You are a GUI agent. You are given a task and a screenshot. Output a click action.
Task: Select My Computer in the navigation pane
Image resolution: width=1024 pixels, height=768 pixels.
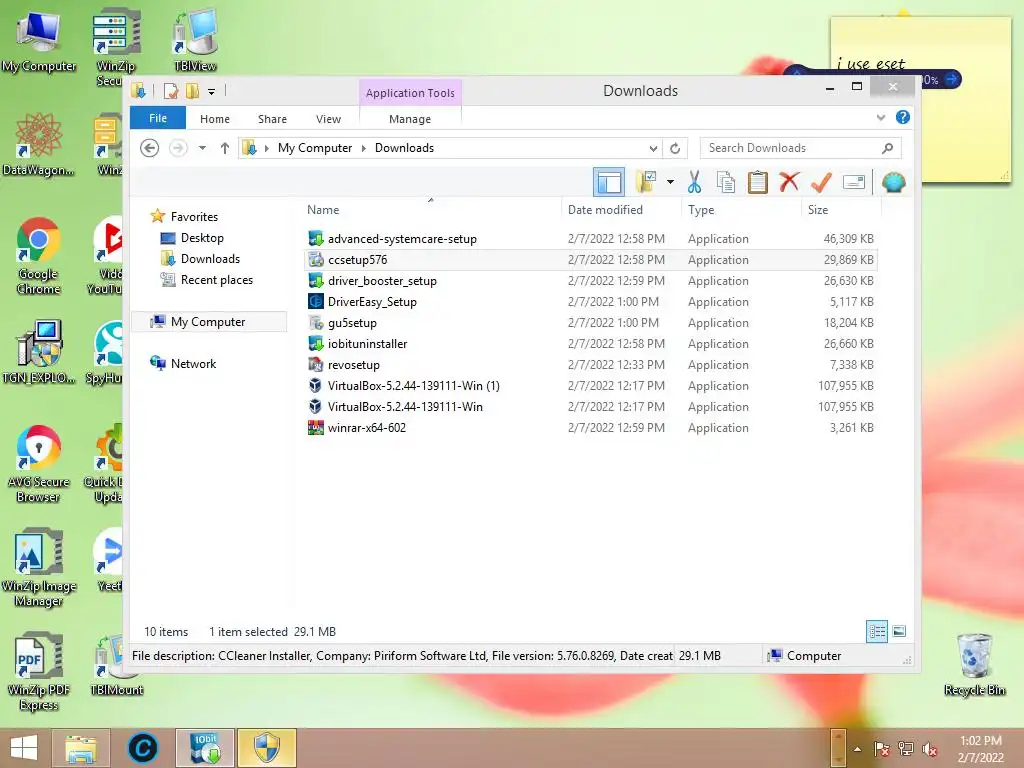click(208, 322)
